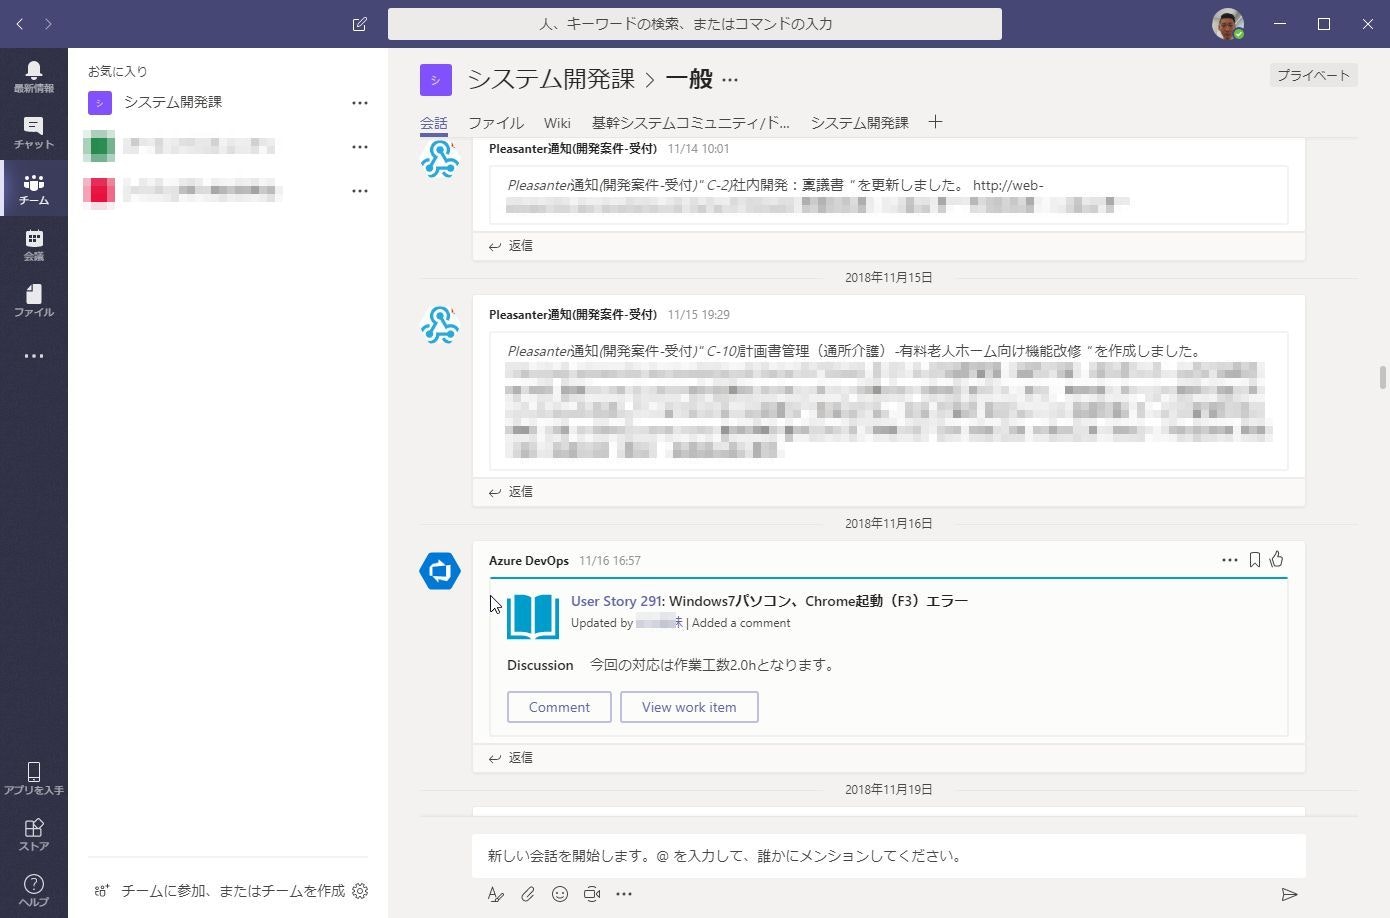Viewport: 1390px width, 918px height.
Task: Open the システム開発課 tab
Action: pyautogui.click(x=859, y=123)
